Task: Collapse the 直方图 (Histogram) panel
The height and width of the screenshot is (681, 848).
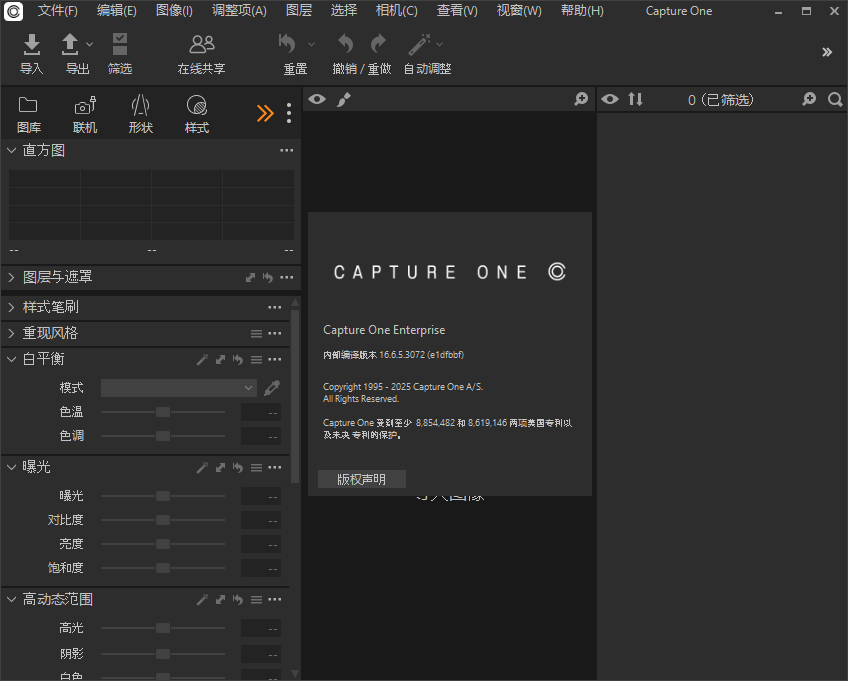Action: (x=10, y=150)
